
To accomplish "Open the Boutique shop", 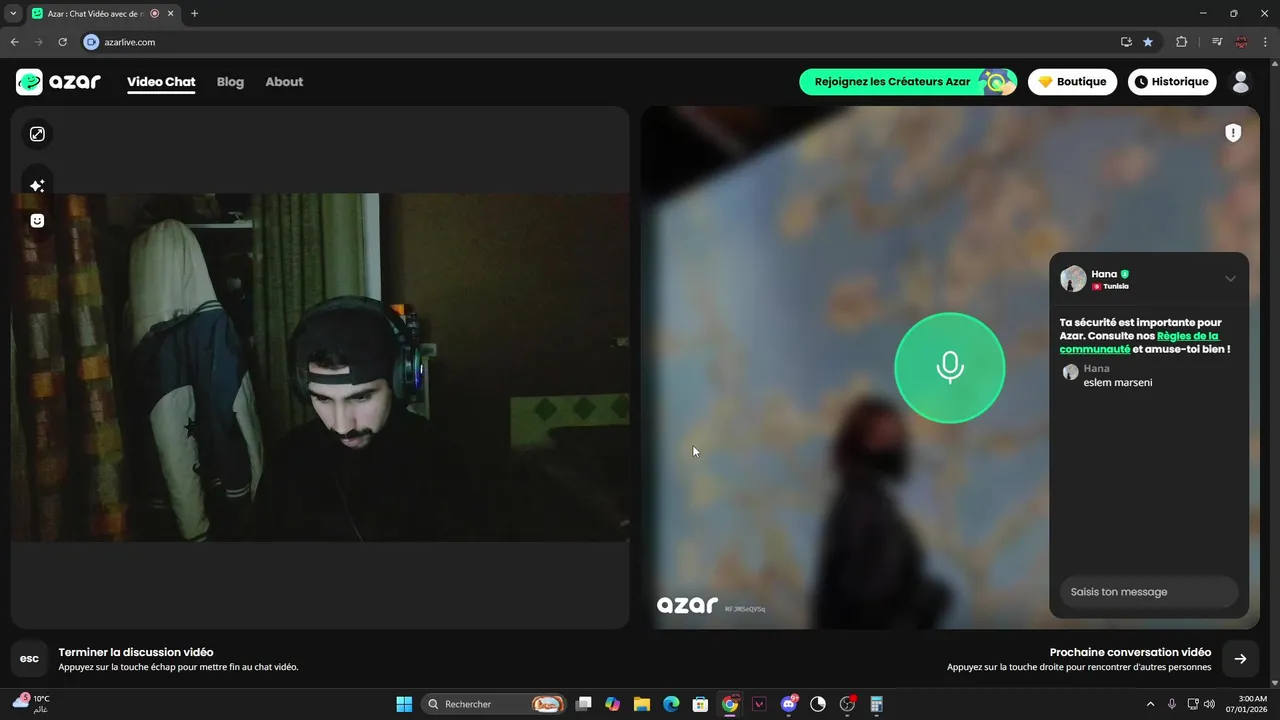I will (1072, 82).
